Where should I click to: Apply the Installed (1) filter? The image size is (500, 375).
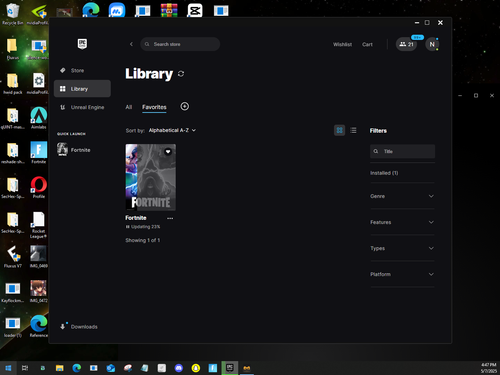[384, 173]
